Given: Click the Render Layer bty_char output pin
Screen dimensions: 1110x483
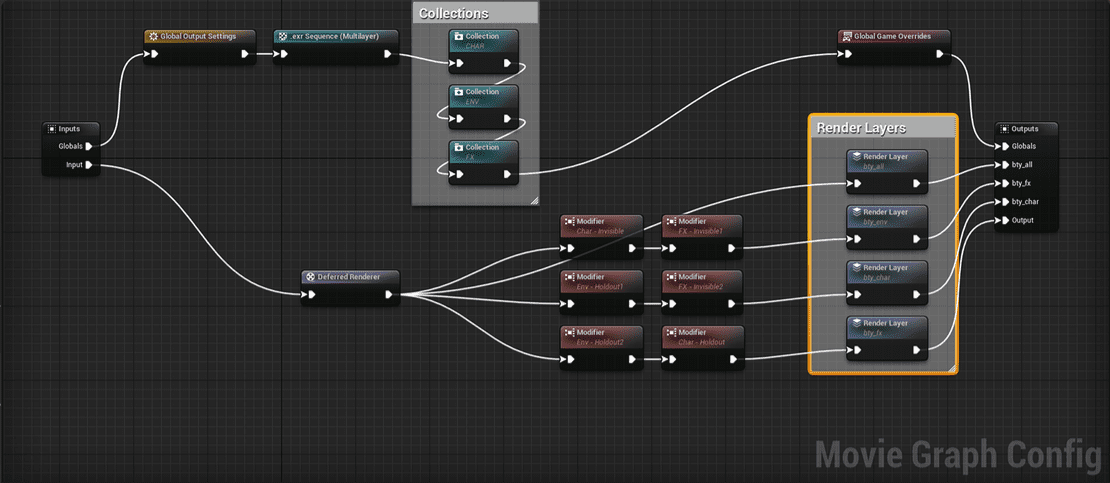Looking at the screenshot, I should tap(916, 295).
